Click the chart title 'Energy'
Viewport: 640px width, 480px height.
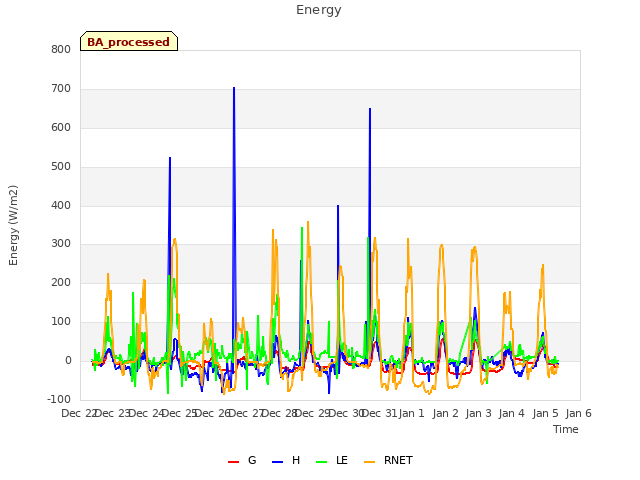pos(318,10)
